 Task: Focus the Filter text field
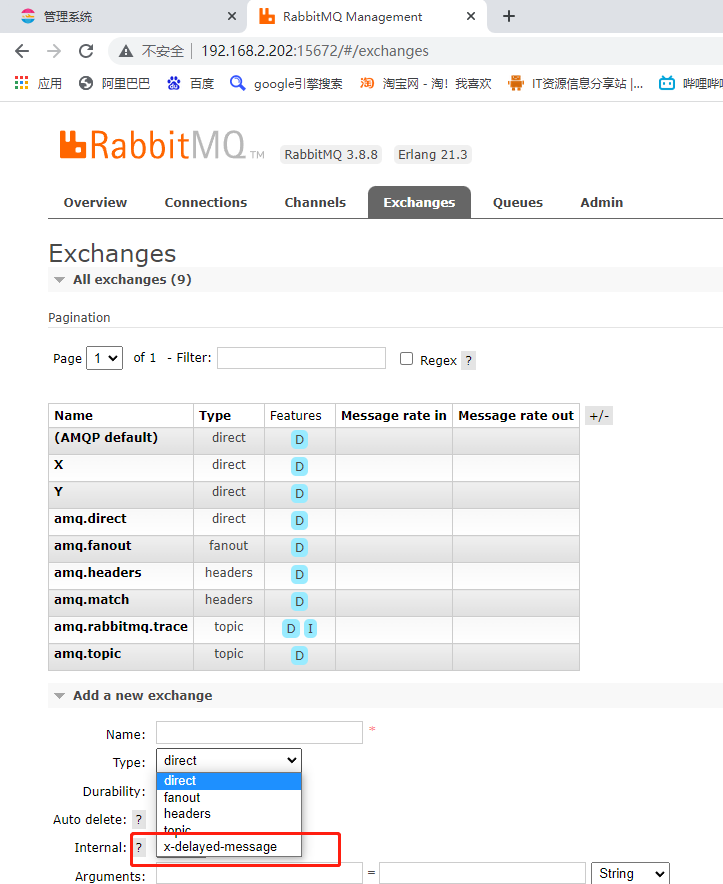coord(301,358)
